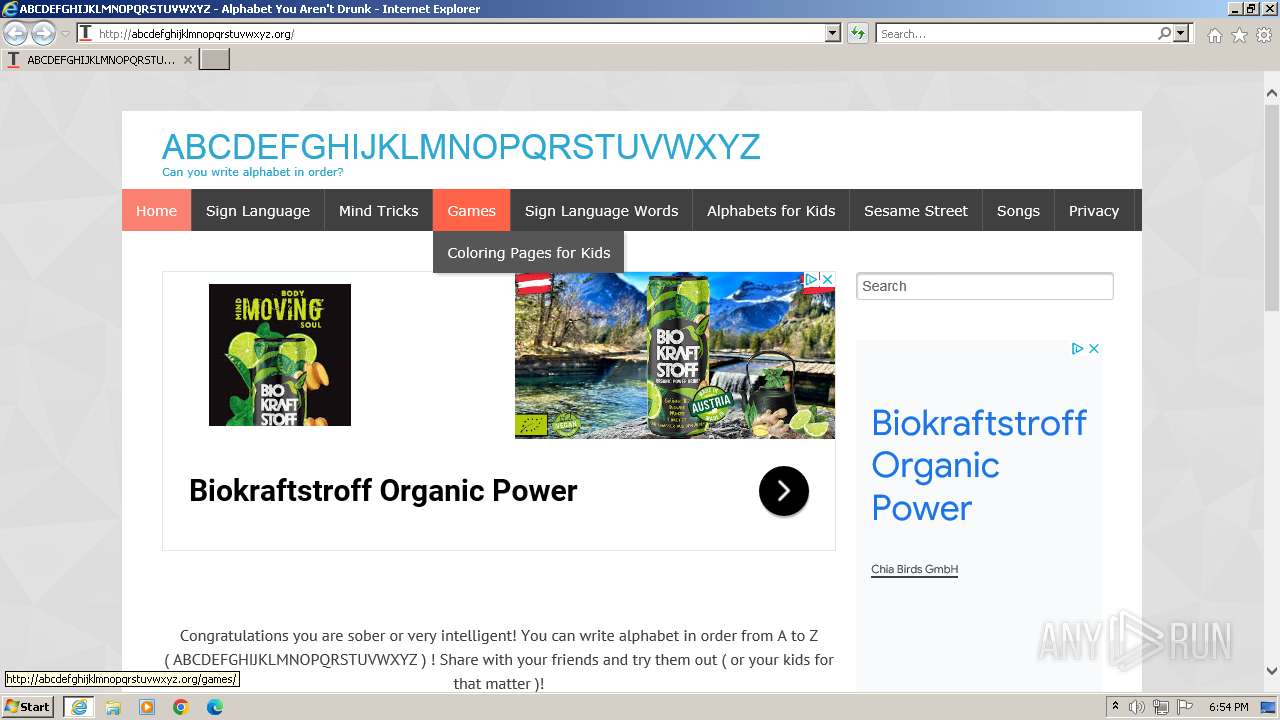
Task: Go back with the browser Back arrow
Action: 16,33
